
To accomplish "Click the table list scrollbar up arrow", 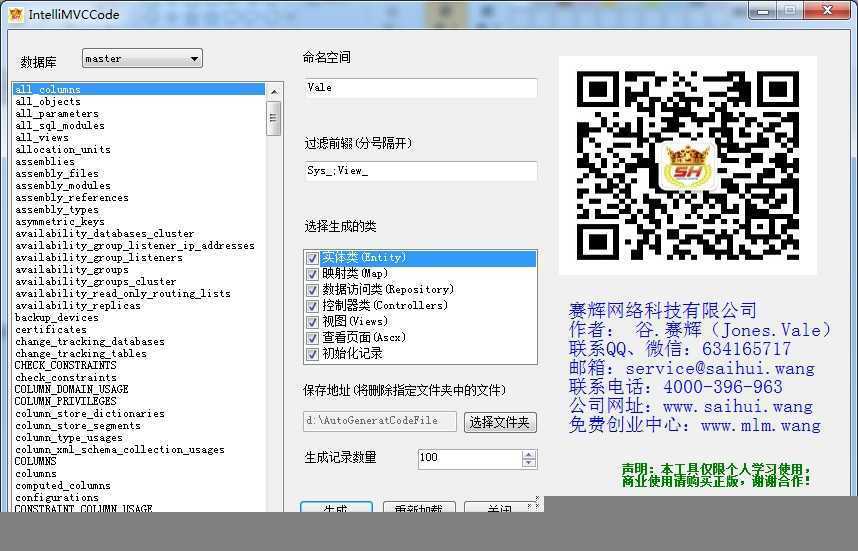I will tap(274, 91).
